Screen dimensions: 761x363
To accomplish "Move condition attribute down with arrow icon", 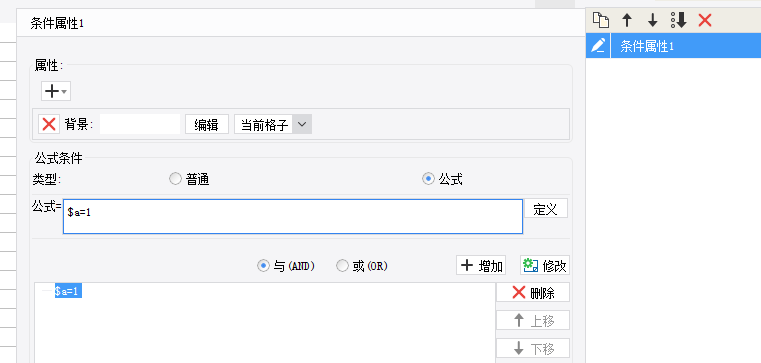I will pyautogui.click(x=653, y=20).
